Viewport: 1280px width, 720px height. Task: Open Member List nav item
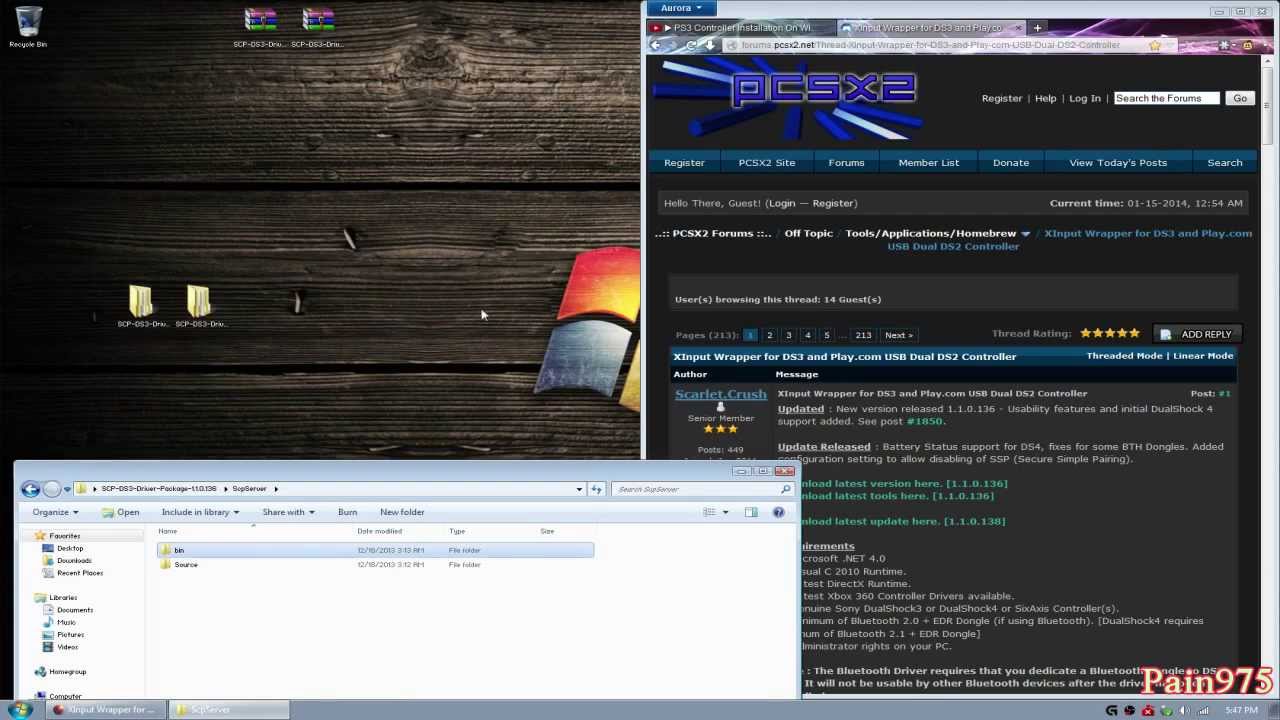point(928,163)
